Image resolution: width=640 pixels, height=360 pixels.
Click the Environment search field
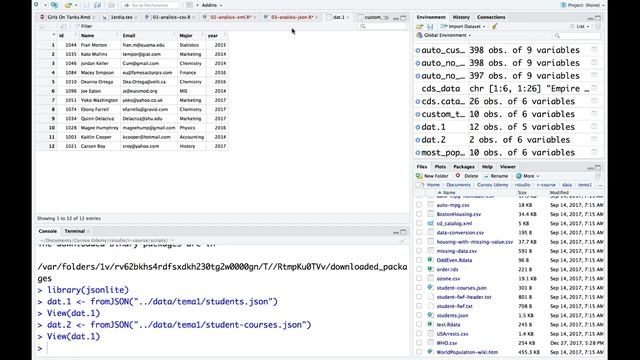tap(577, 36)
